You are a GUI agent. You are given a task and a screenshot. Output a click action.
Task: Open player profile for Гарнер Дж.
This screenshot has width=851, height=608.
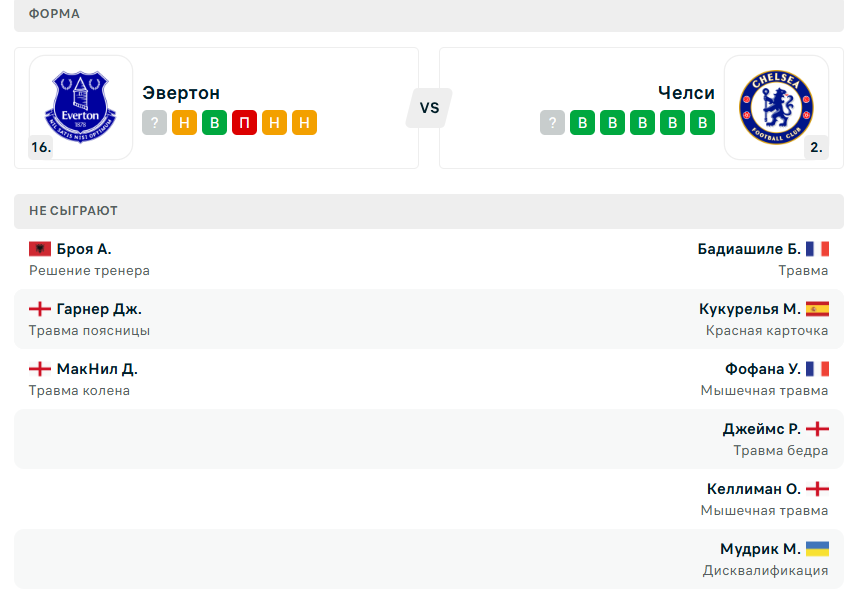click(x=99, y=309)
